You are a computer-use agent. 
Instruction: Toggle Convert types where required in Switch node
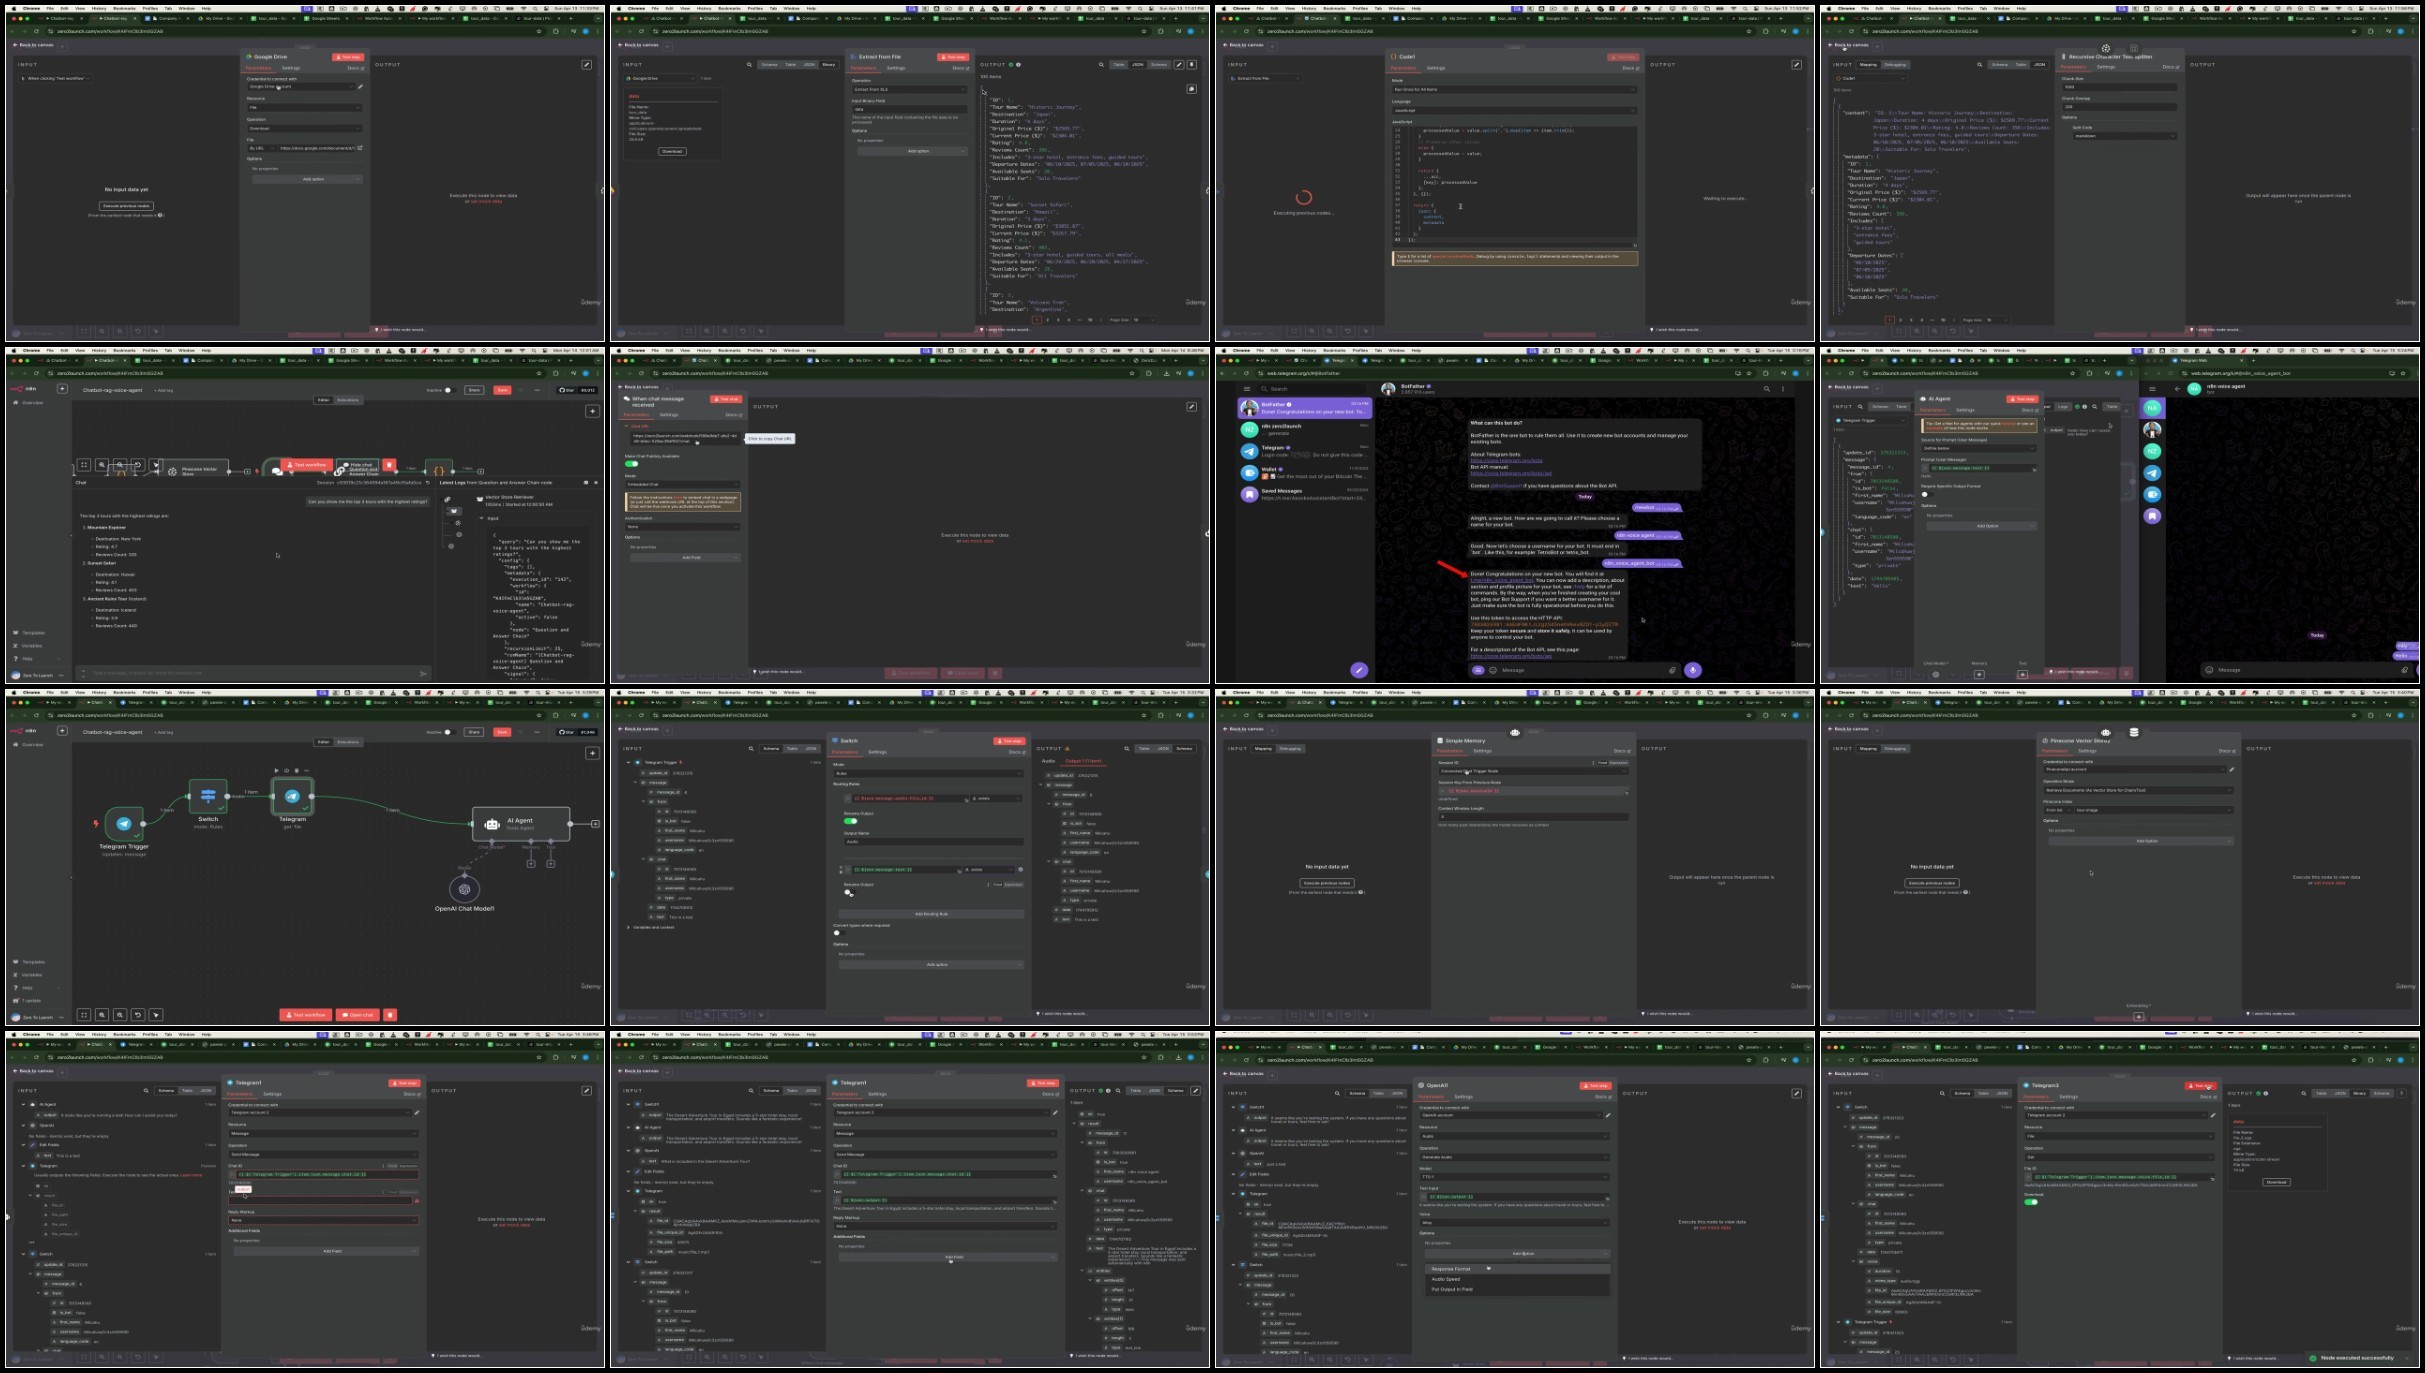[838, 933]
